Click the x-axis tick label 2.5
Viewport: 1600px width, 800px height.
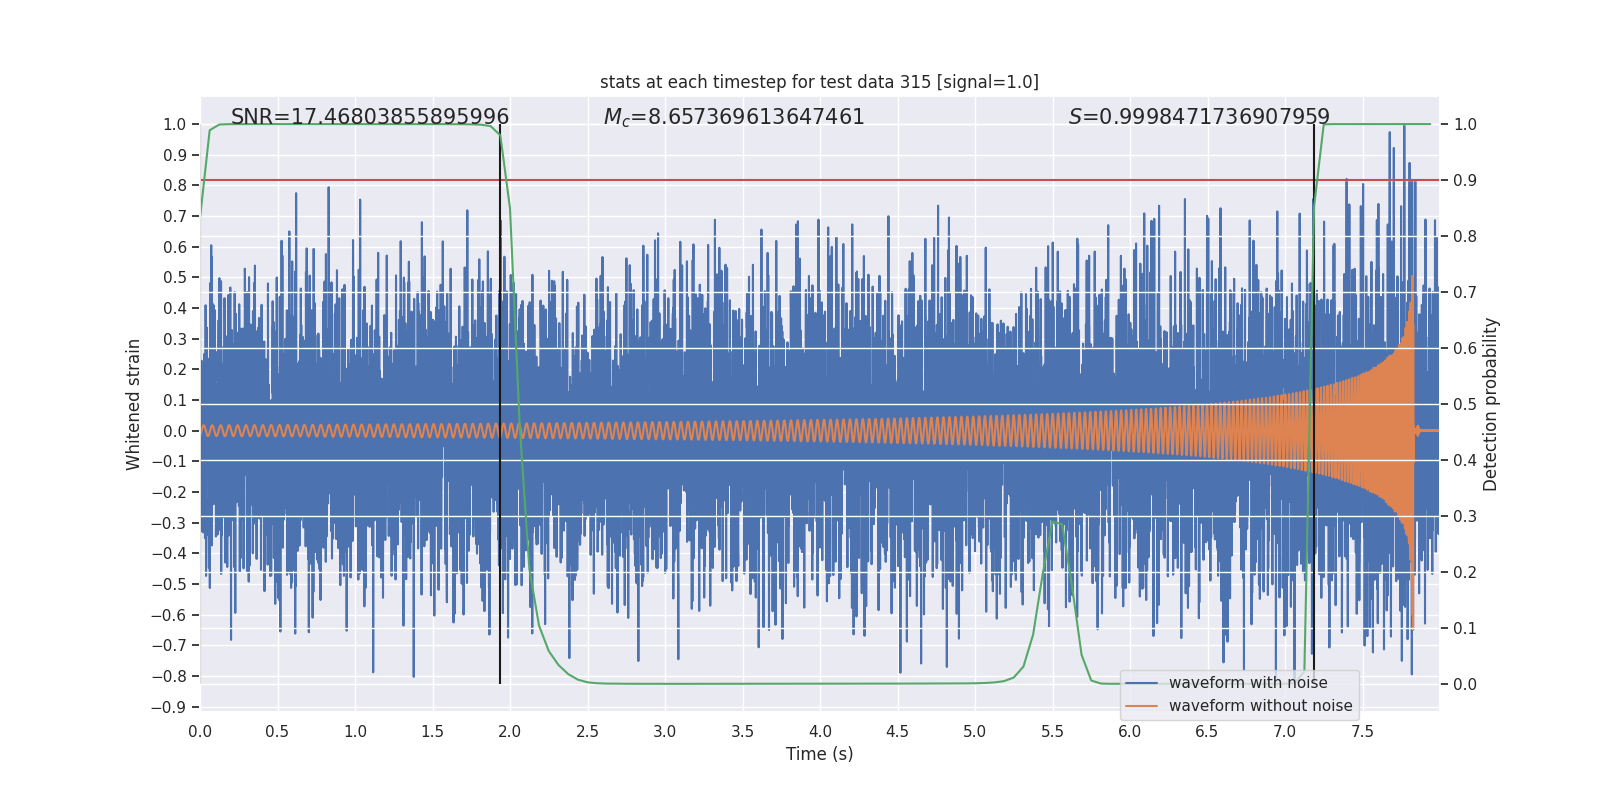587,732
